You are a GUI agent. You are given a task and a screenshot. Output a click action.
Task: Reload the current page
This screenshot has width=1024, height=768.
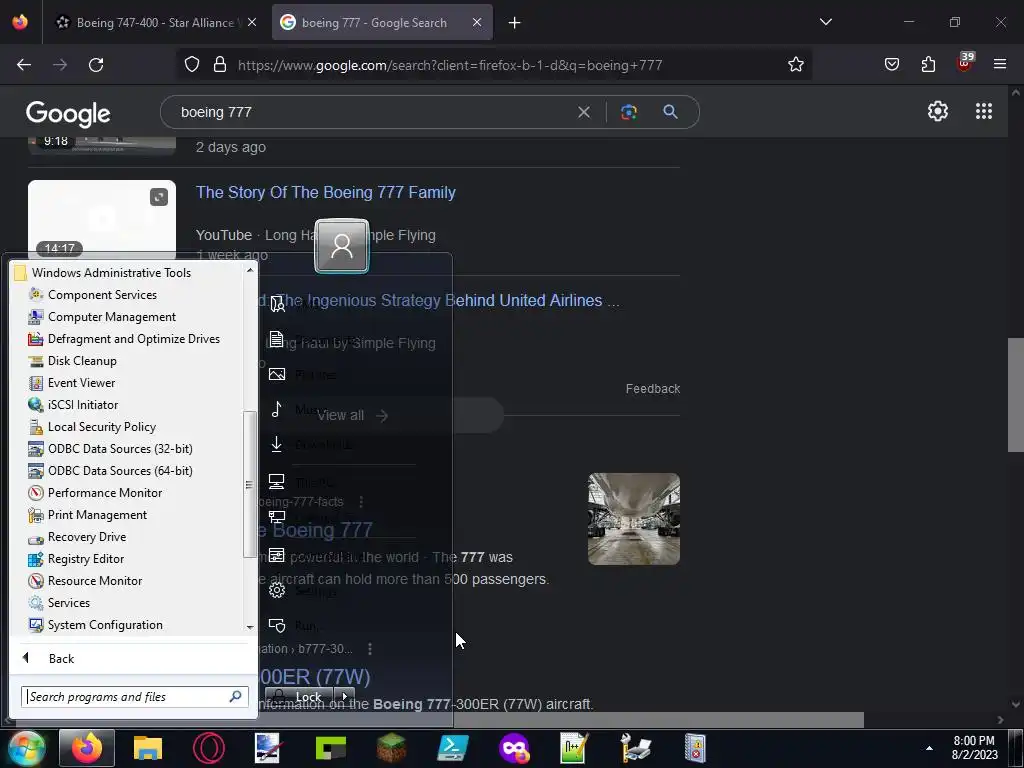tap(96, 65)
